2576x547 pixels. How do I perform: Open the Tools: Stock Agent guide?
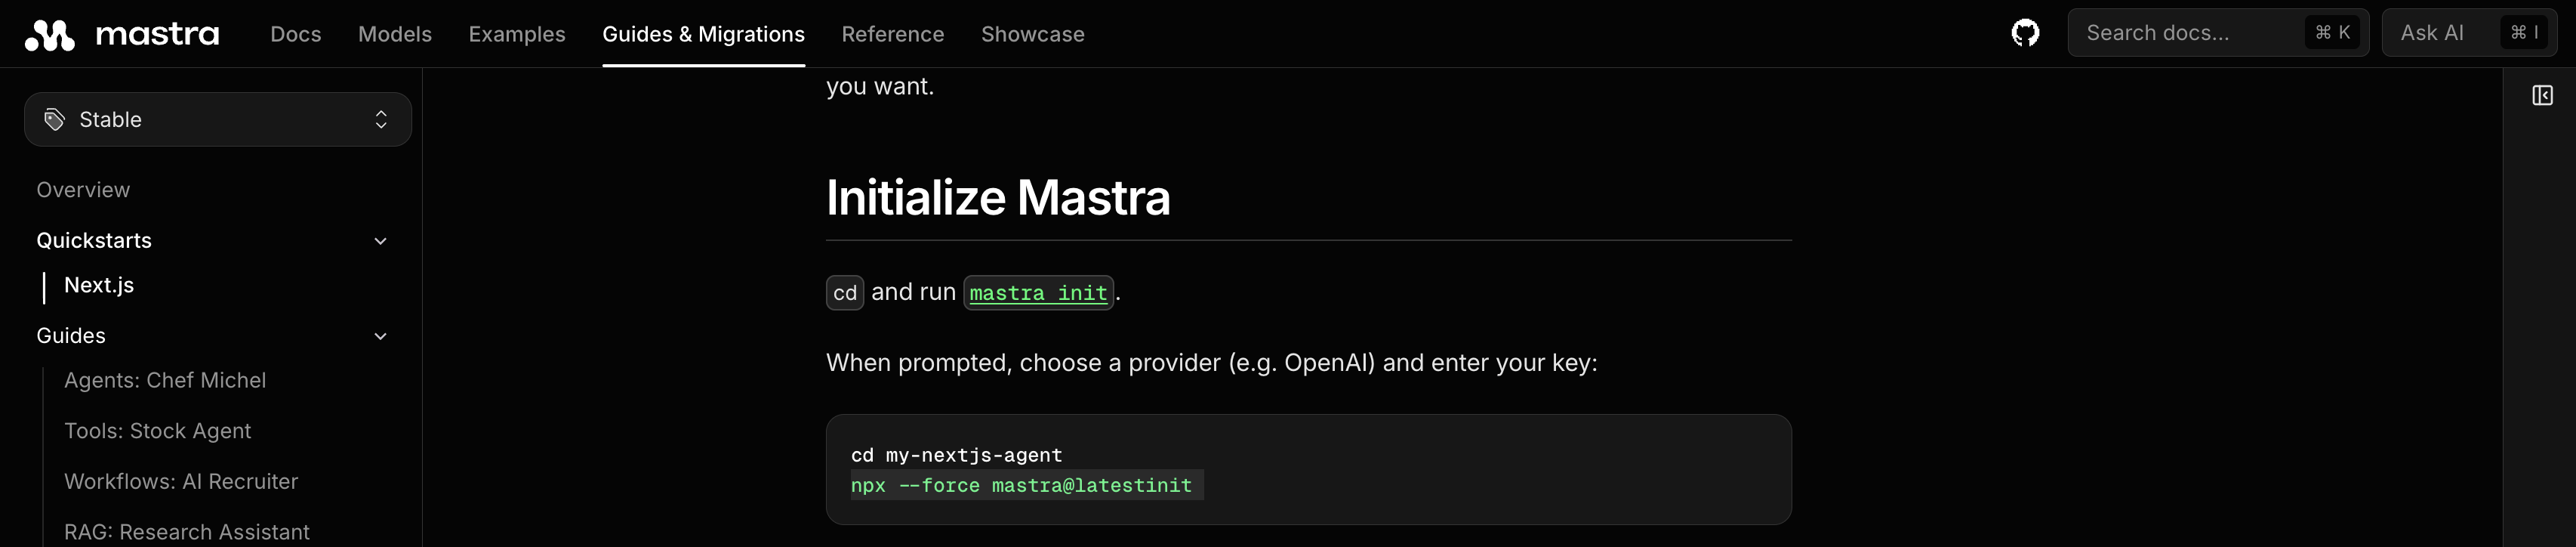(x=158, y=431)
